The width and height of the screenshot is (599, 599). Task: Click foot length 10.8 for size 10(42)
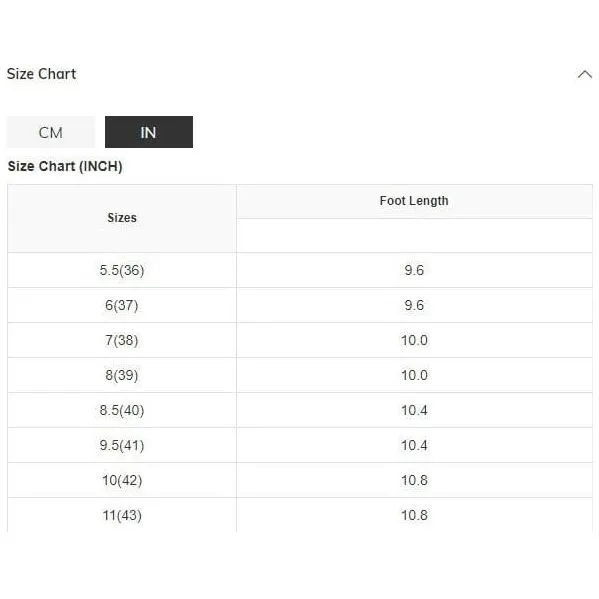[414, 480]
